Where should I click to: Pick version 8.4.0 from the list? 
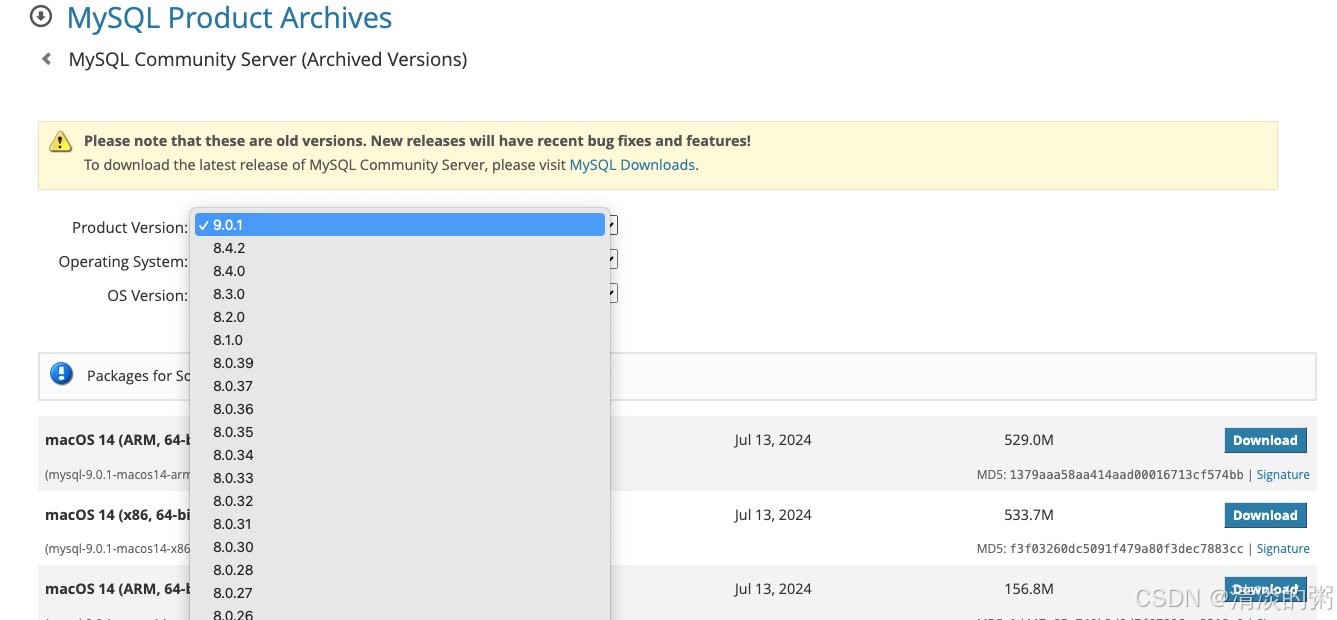(x=400, y=271)
